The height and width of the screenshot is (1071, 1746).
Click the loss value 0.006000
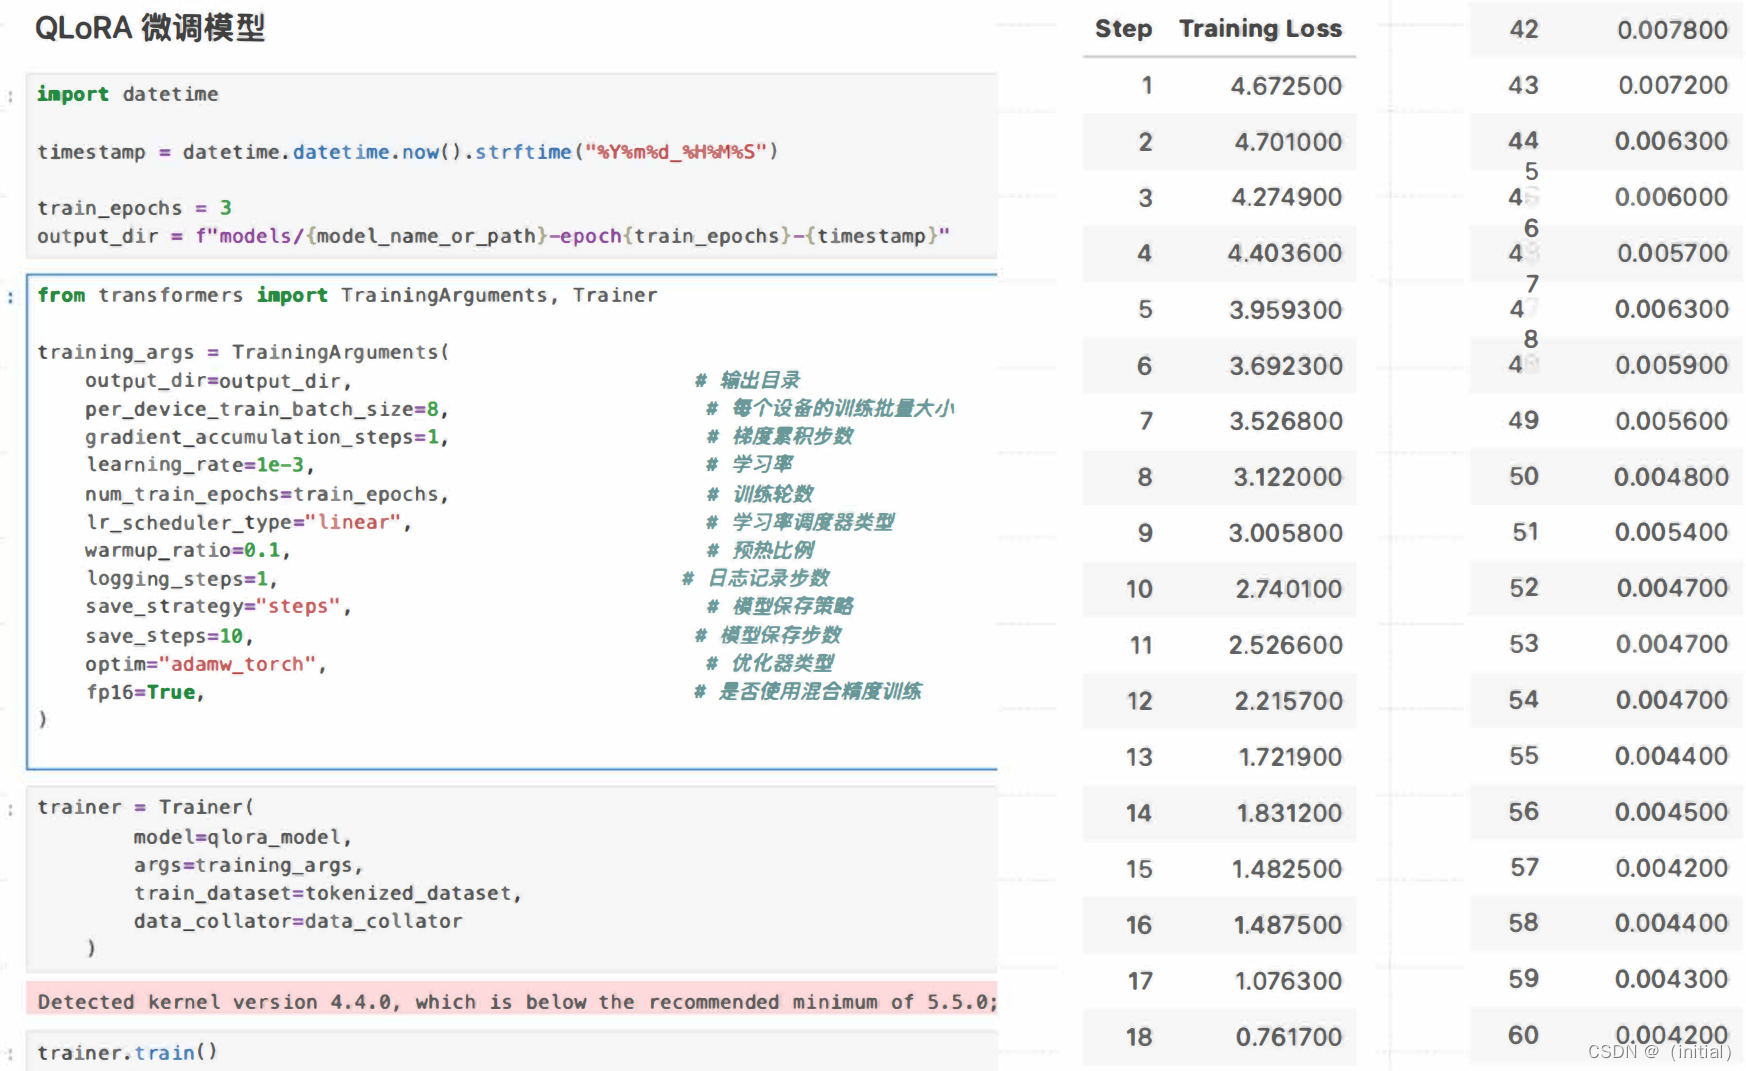[1672, 197]
